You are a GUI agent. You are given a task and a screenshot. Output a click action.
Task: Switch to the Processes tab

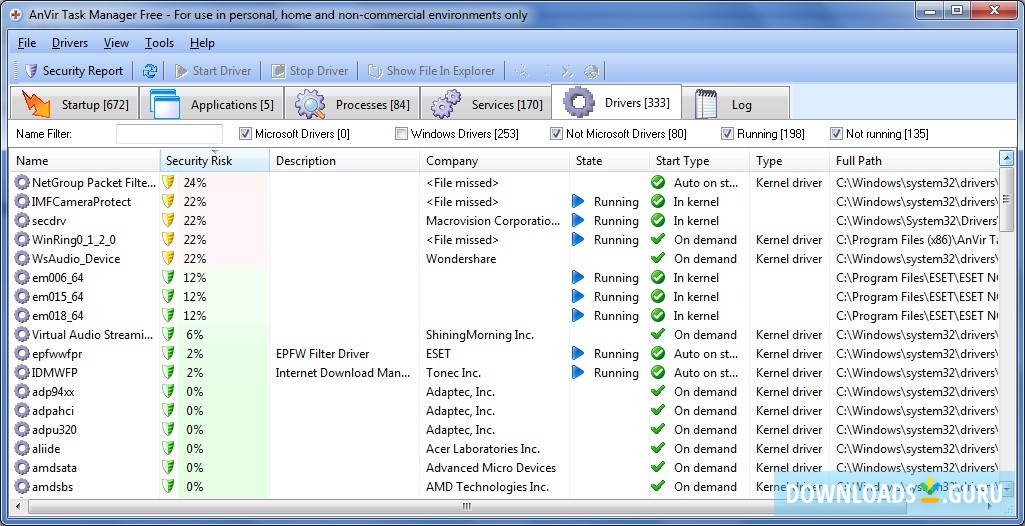tap(352, 104)
